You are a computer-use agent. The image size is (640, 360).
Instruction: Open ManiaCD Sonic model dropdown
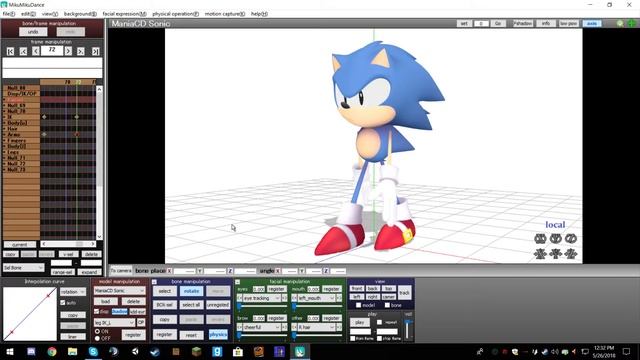tap(119, 291)
